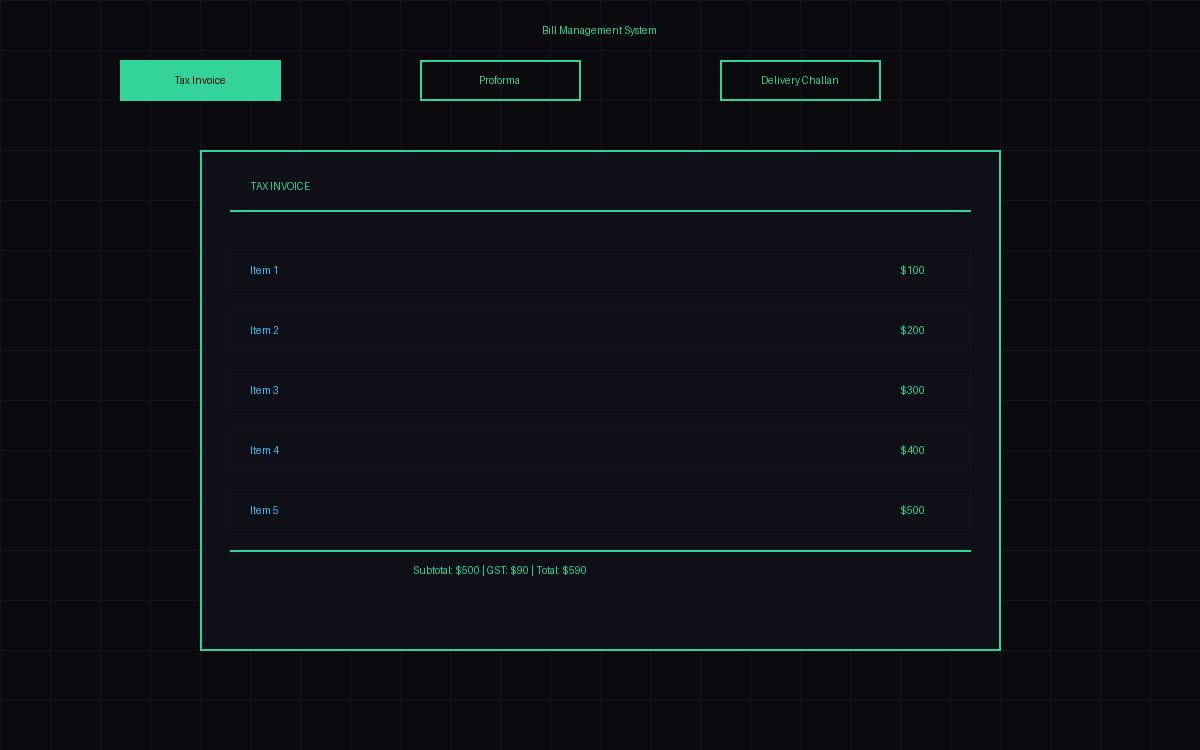
Task: Select the Tax Invoice tab
Action: tap(200, 80)
